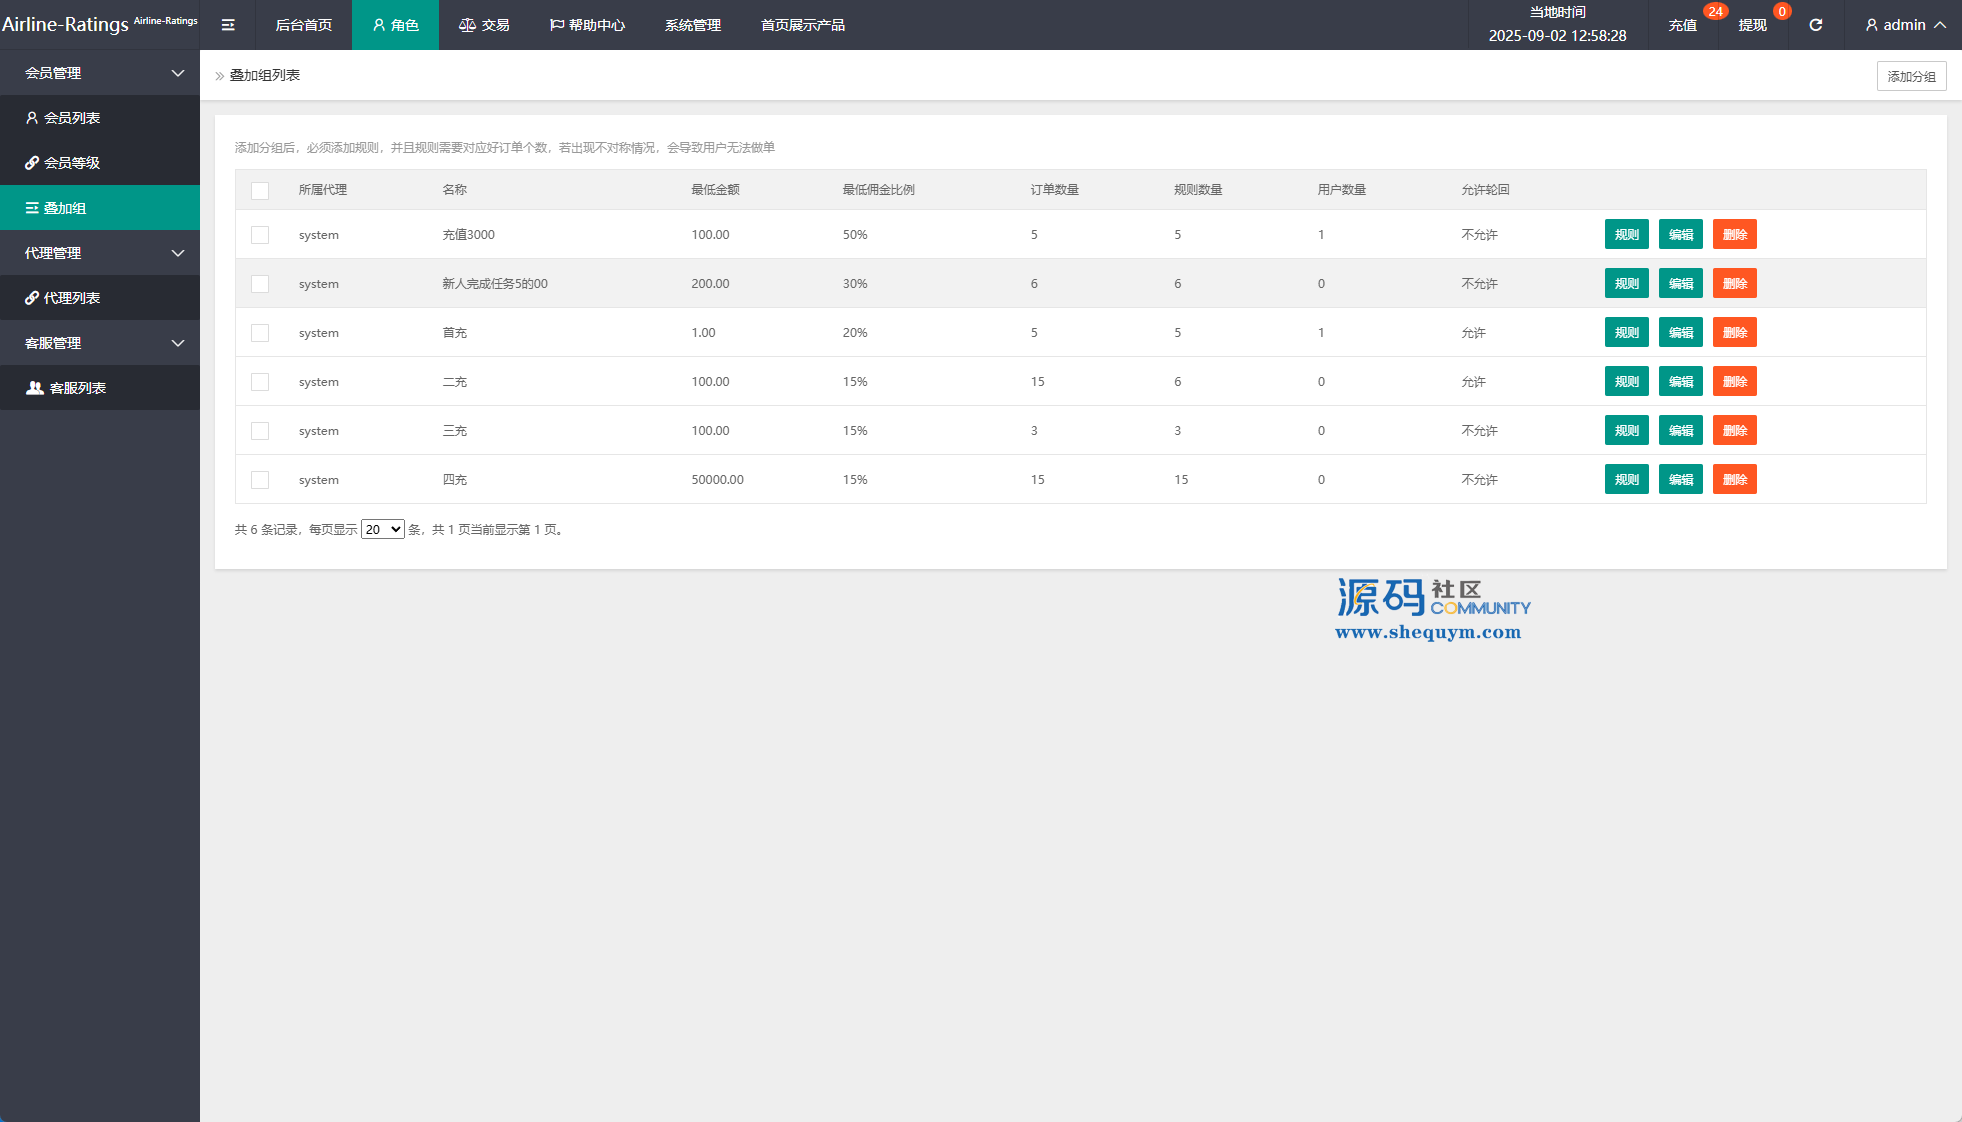Screen dimensions: 1962x1122
Task: Click the 提现 notification badge showing 0
Action: pyautogui.click(x=1781, y=12)
